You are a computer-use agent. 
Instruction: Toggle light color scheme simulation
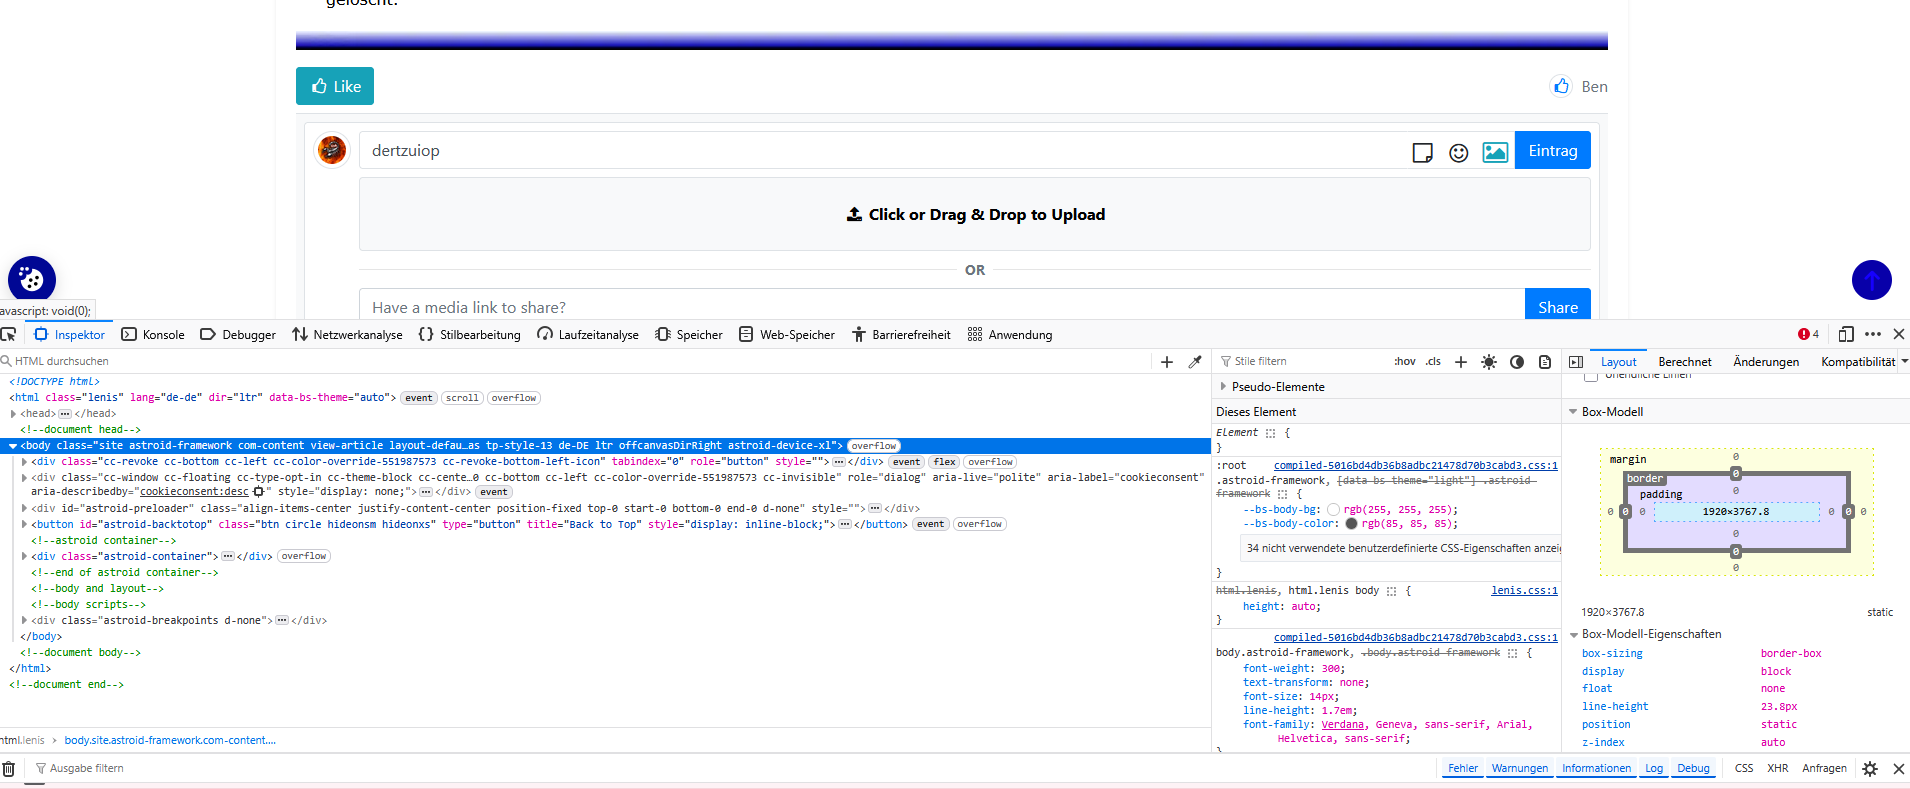(x=1489, y=362)
